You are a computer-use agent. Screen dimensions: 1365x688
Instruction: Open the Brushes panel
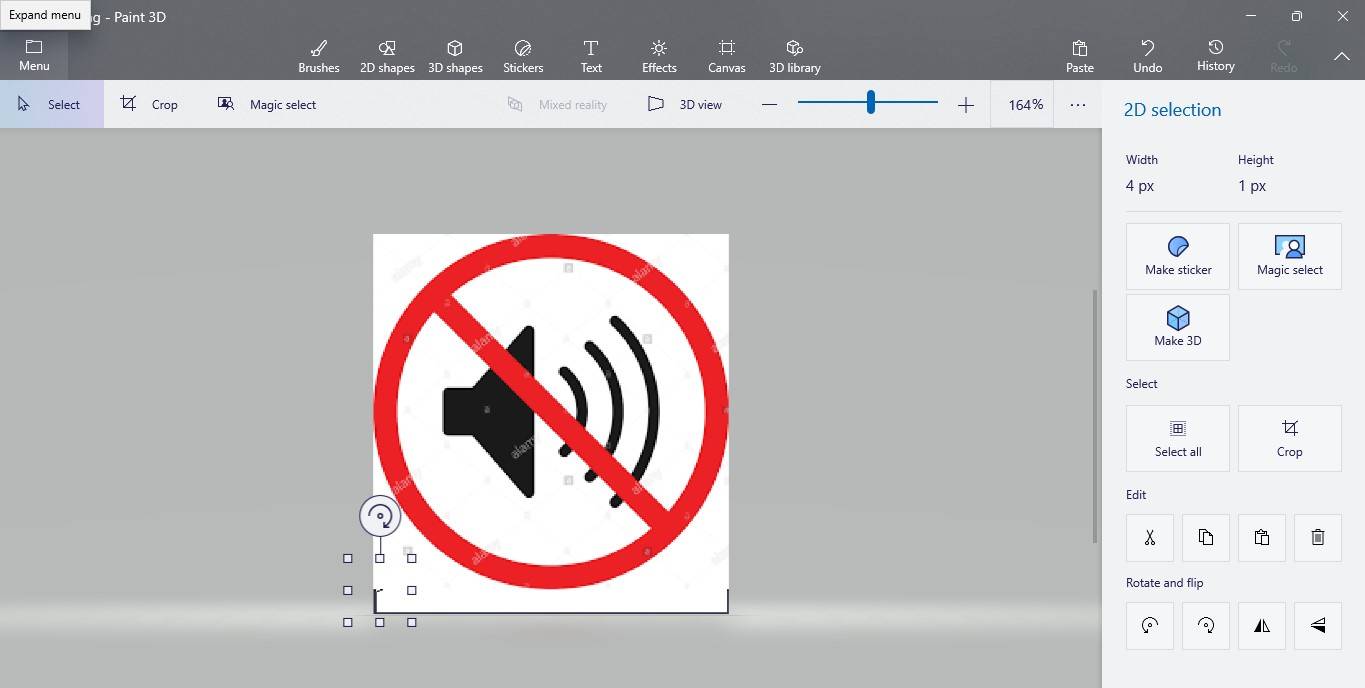click(318, 55)
